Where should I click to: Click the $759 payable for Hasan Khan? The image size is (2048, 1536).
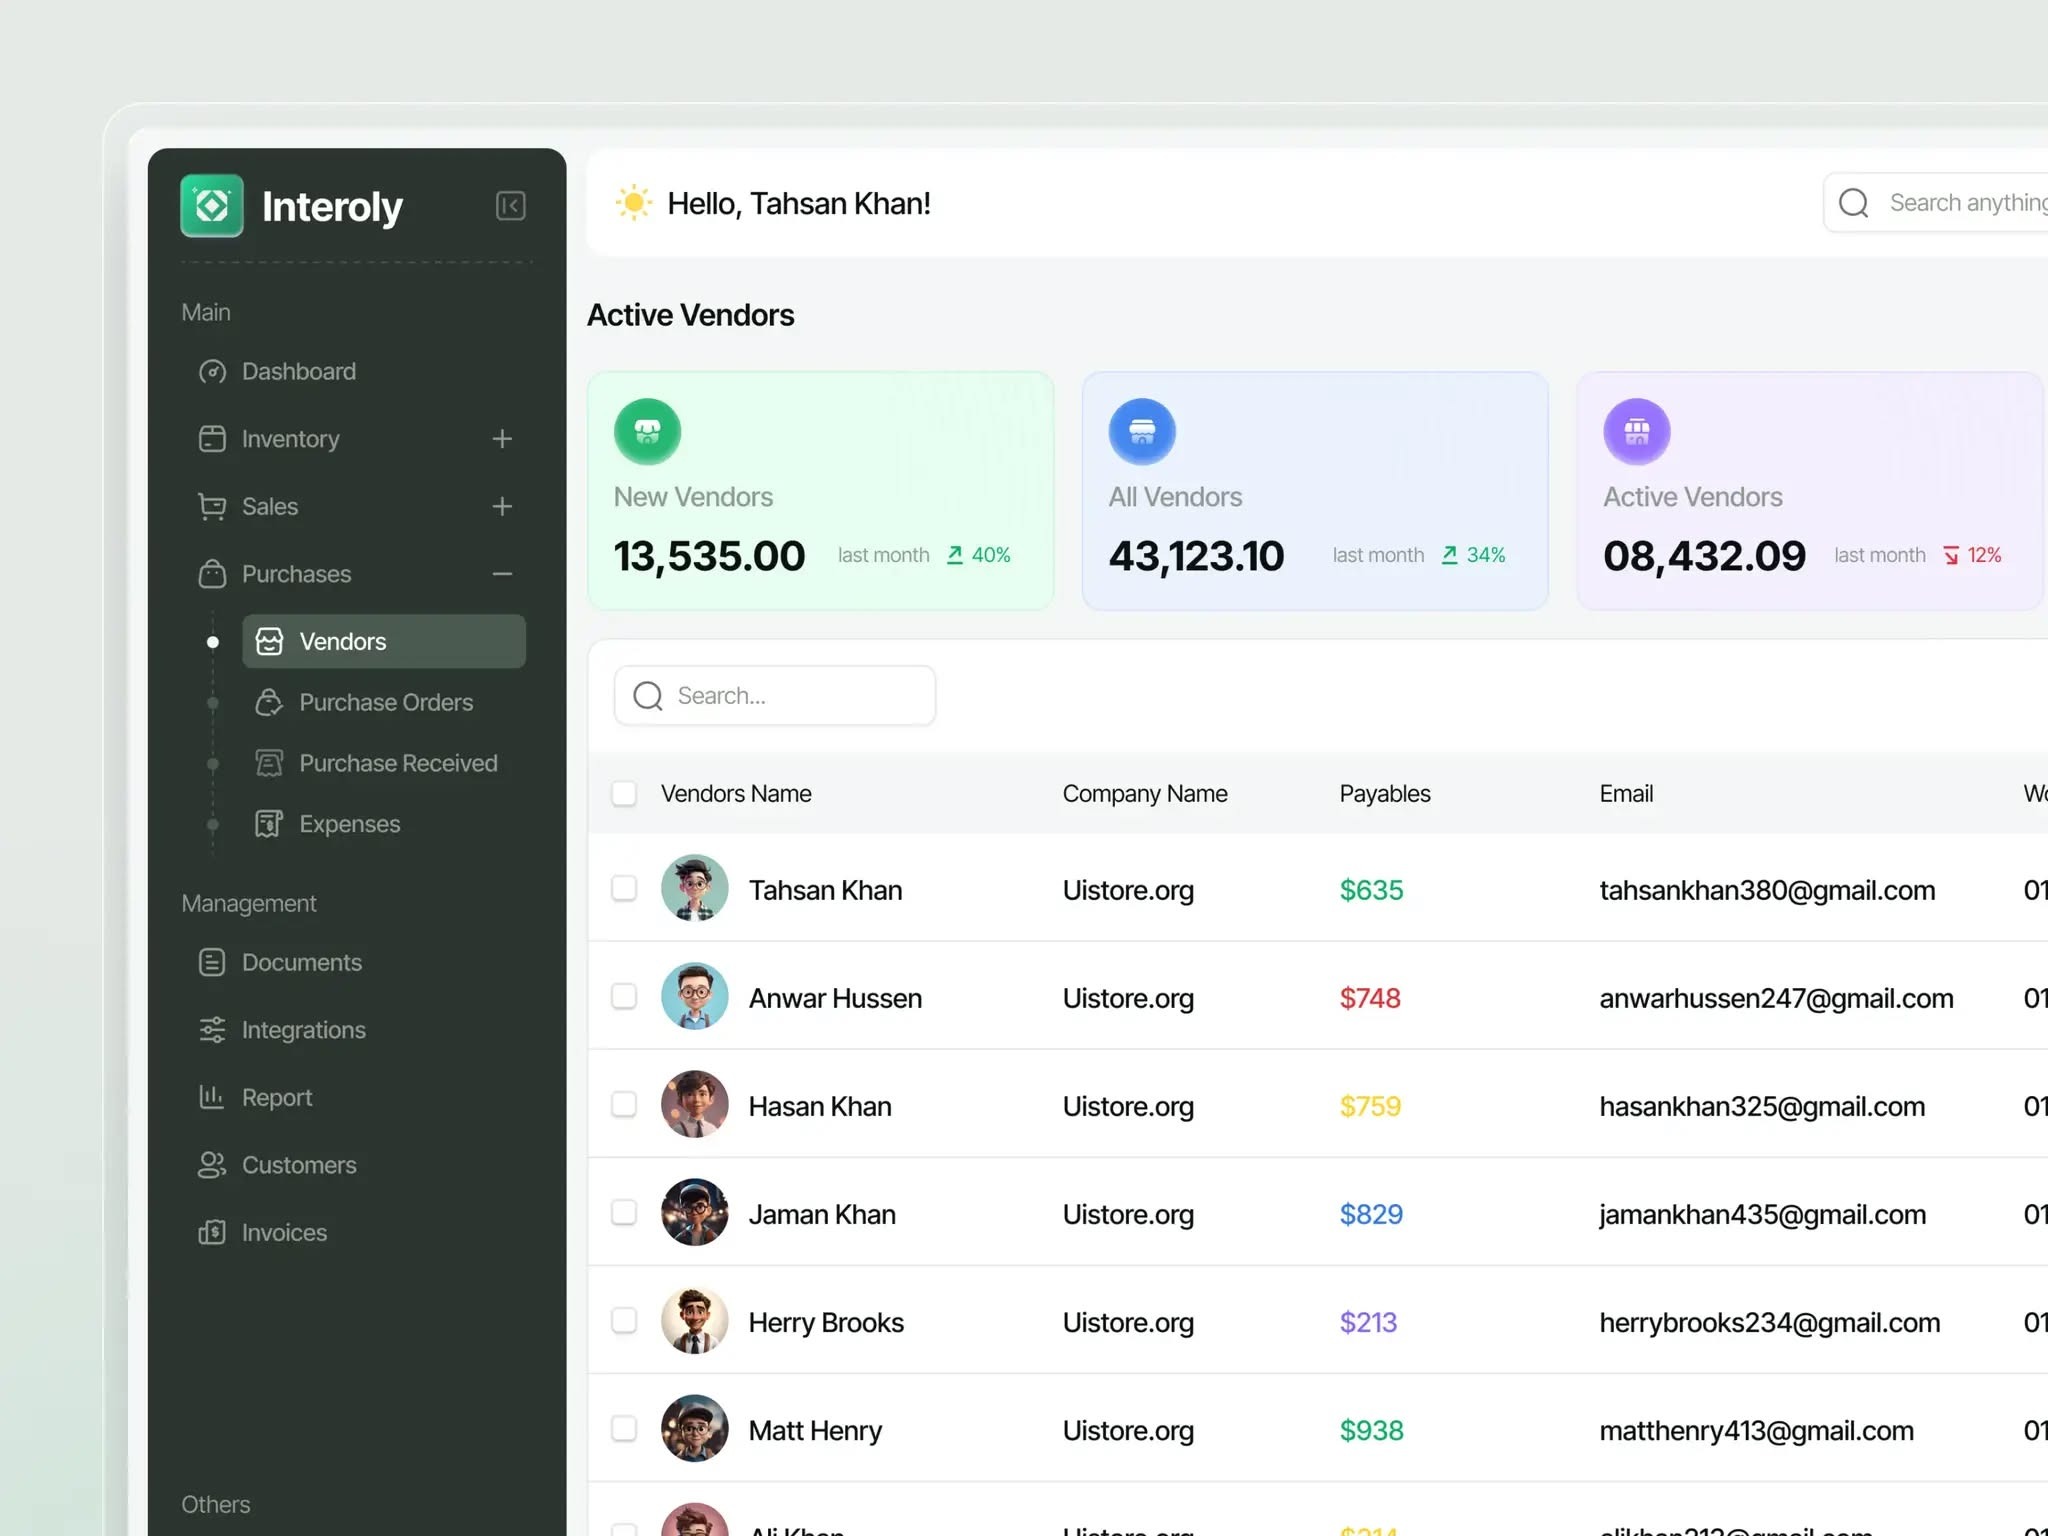point(1370,1106)
